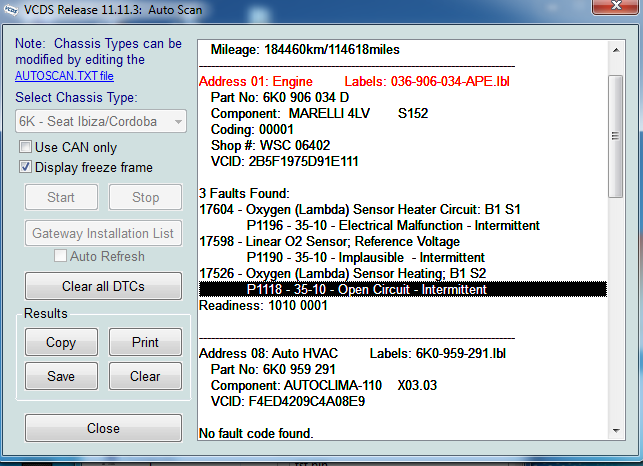
Task: Open the AUTOSCAN.TXT file link
Action: 64,76
